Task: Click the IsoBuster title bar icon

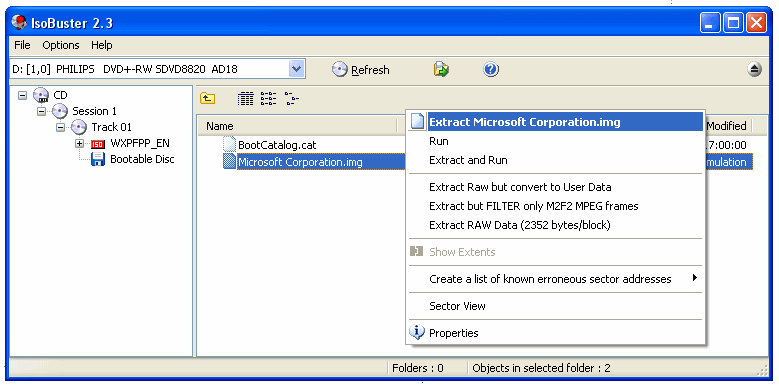Action: click(x=19, y=22)
